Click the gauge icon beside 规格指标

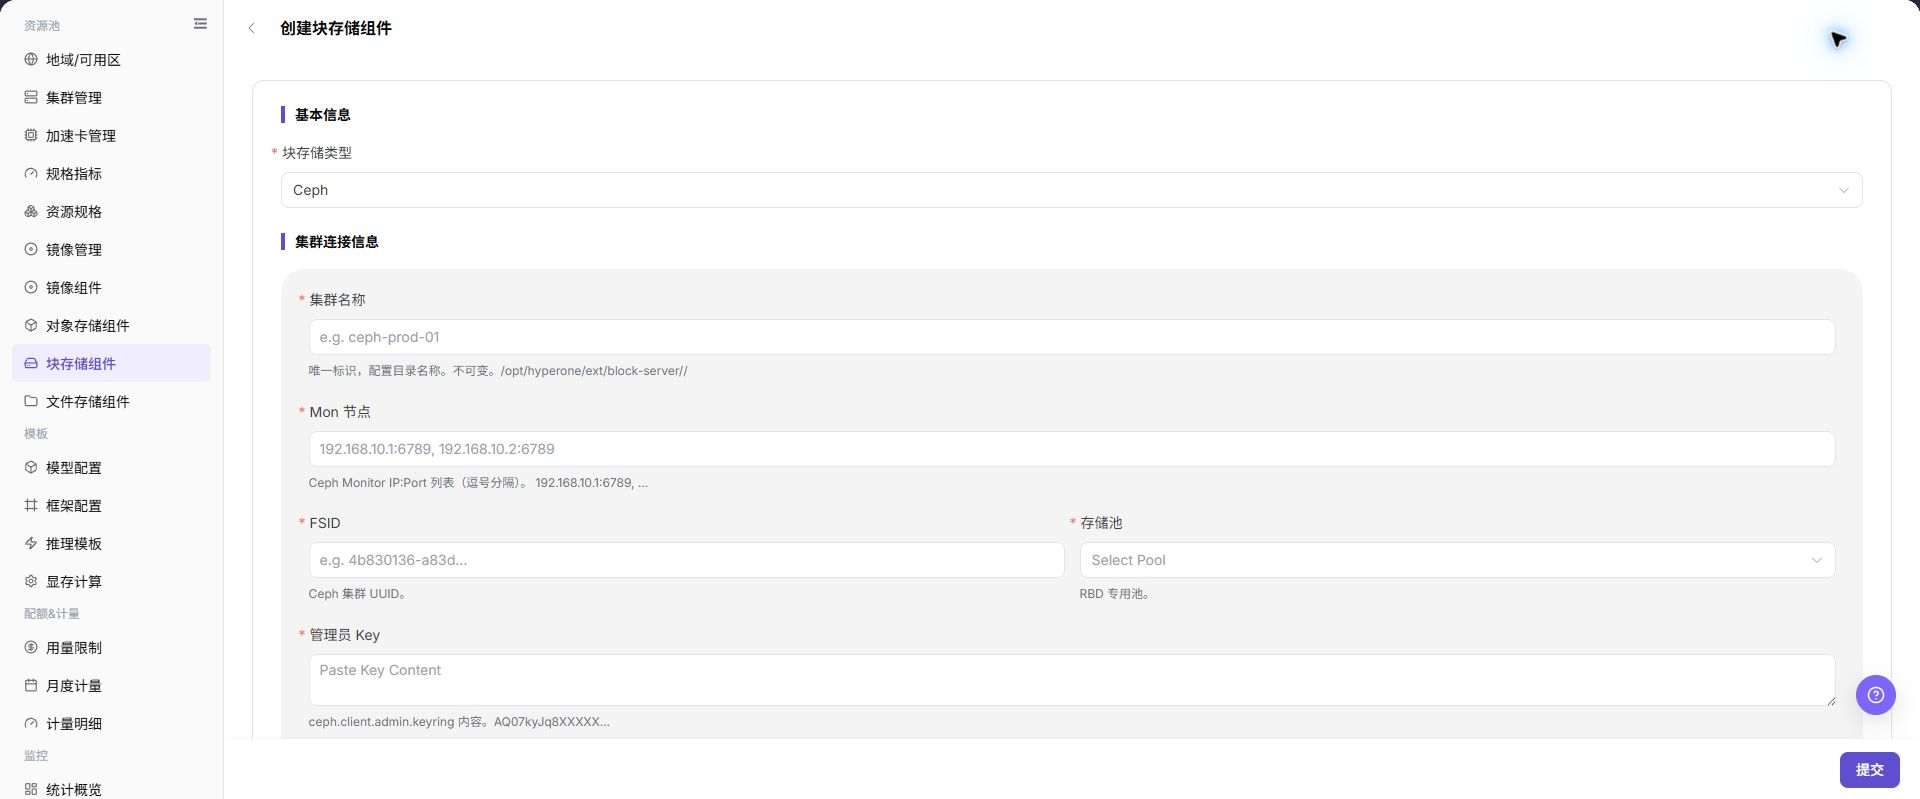(x=31, y=174)
